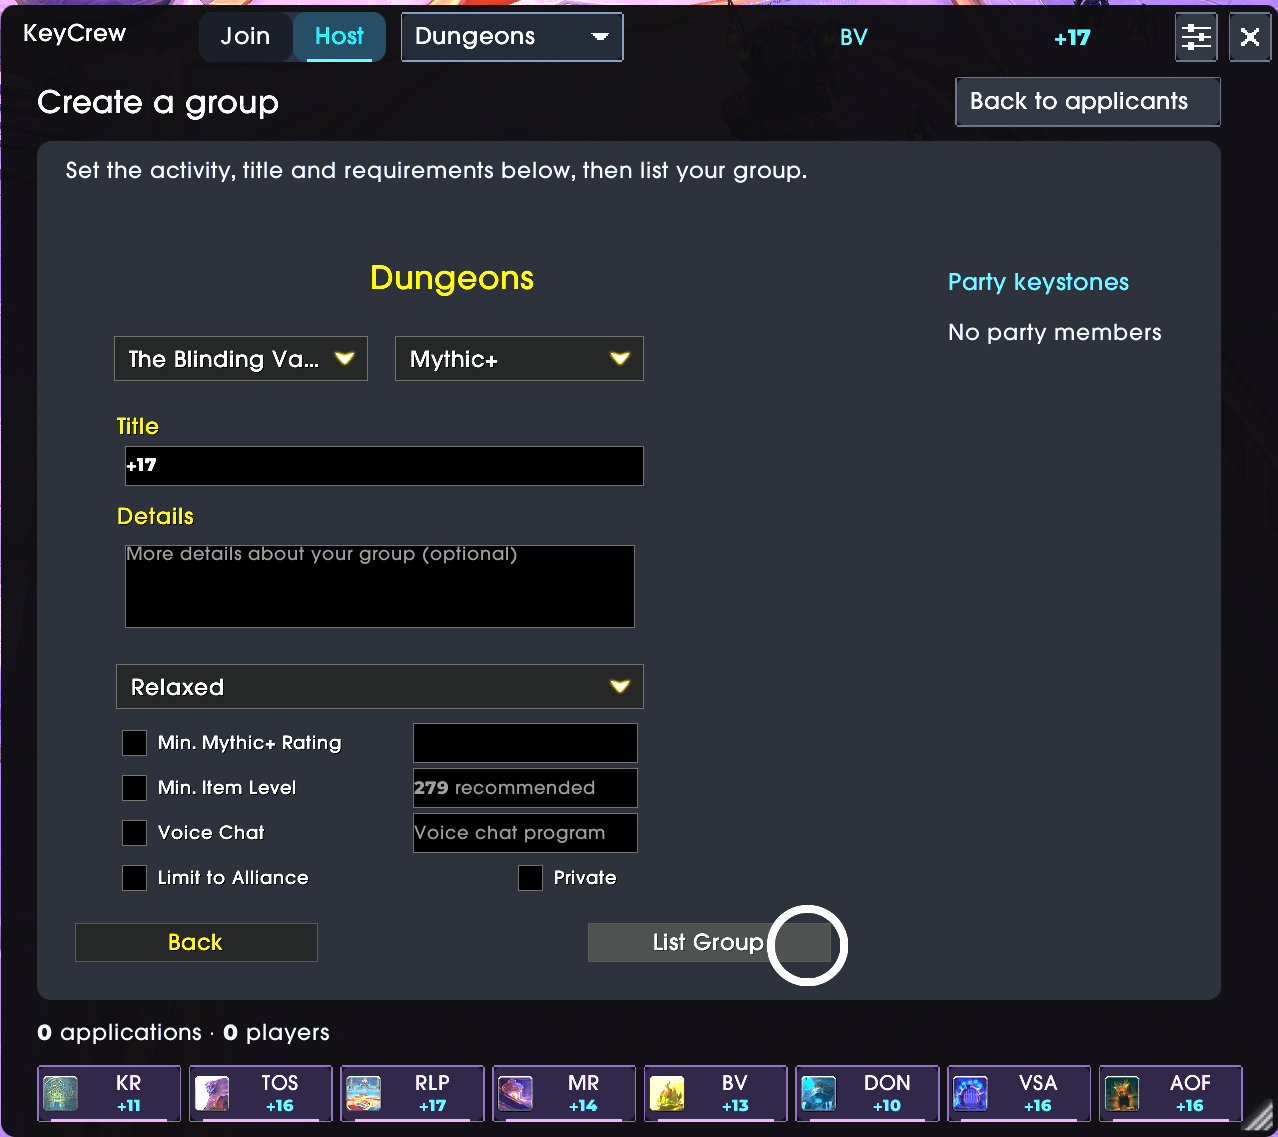Enable the Min. Mythic+ Rating checkbox
The height and width of the screenshot is (1137, 1278).
134,743
